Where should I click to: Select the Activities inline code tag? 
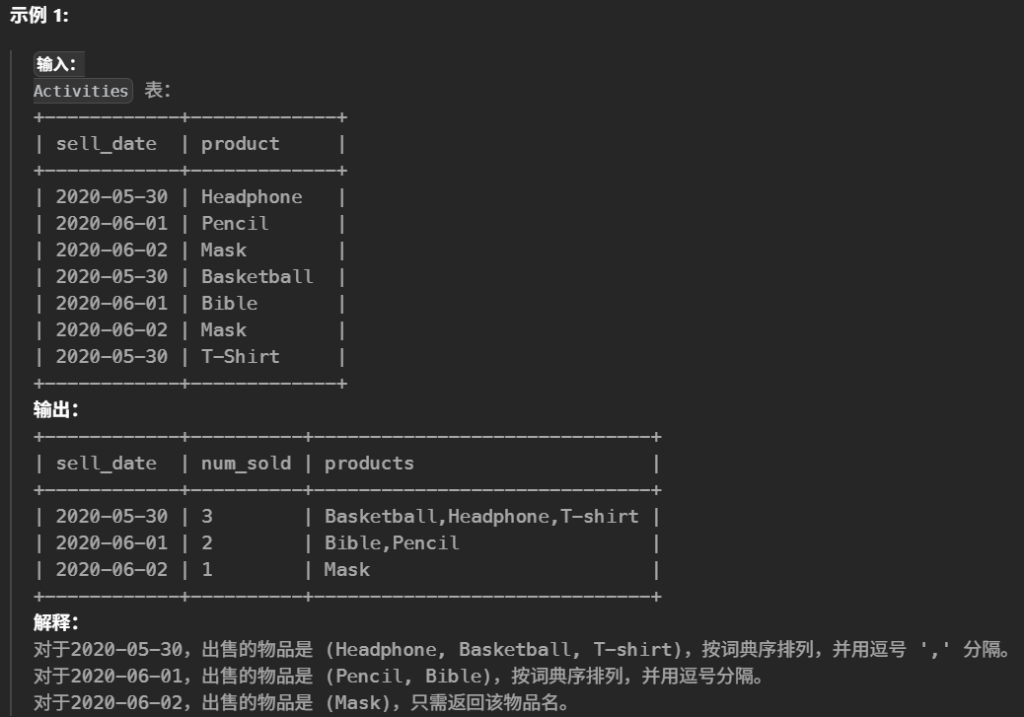coord(81,91)
